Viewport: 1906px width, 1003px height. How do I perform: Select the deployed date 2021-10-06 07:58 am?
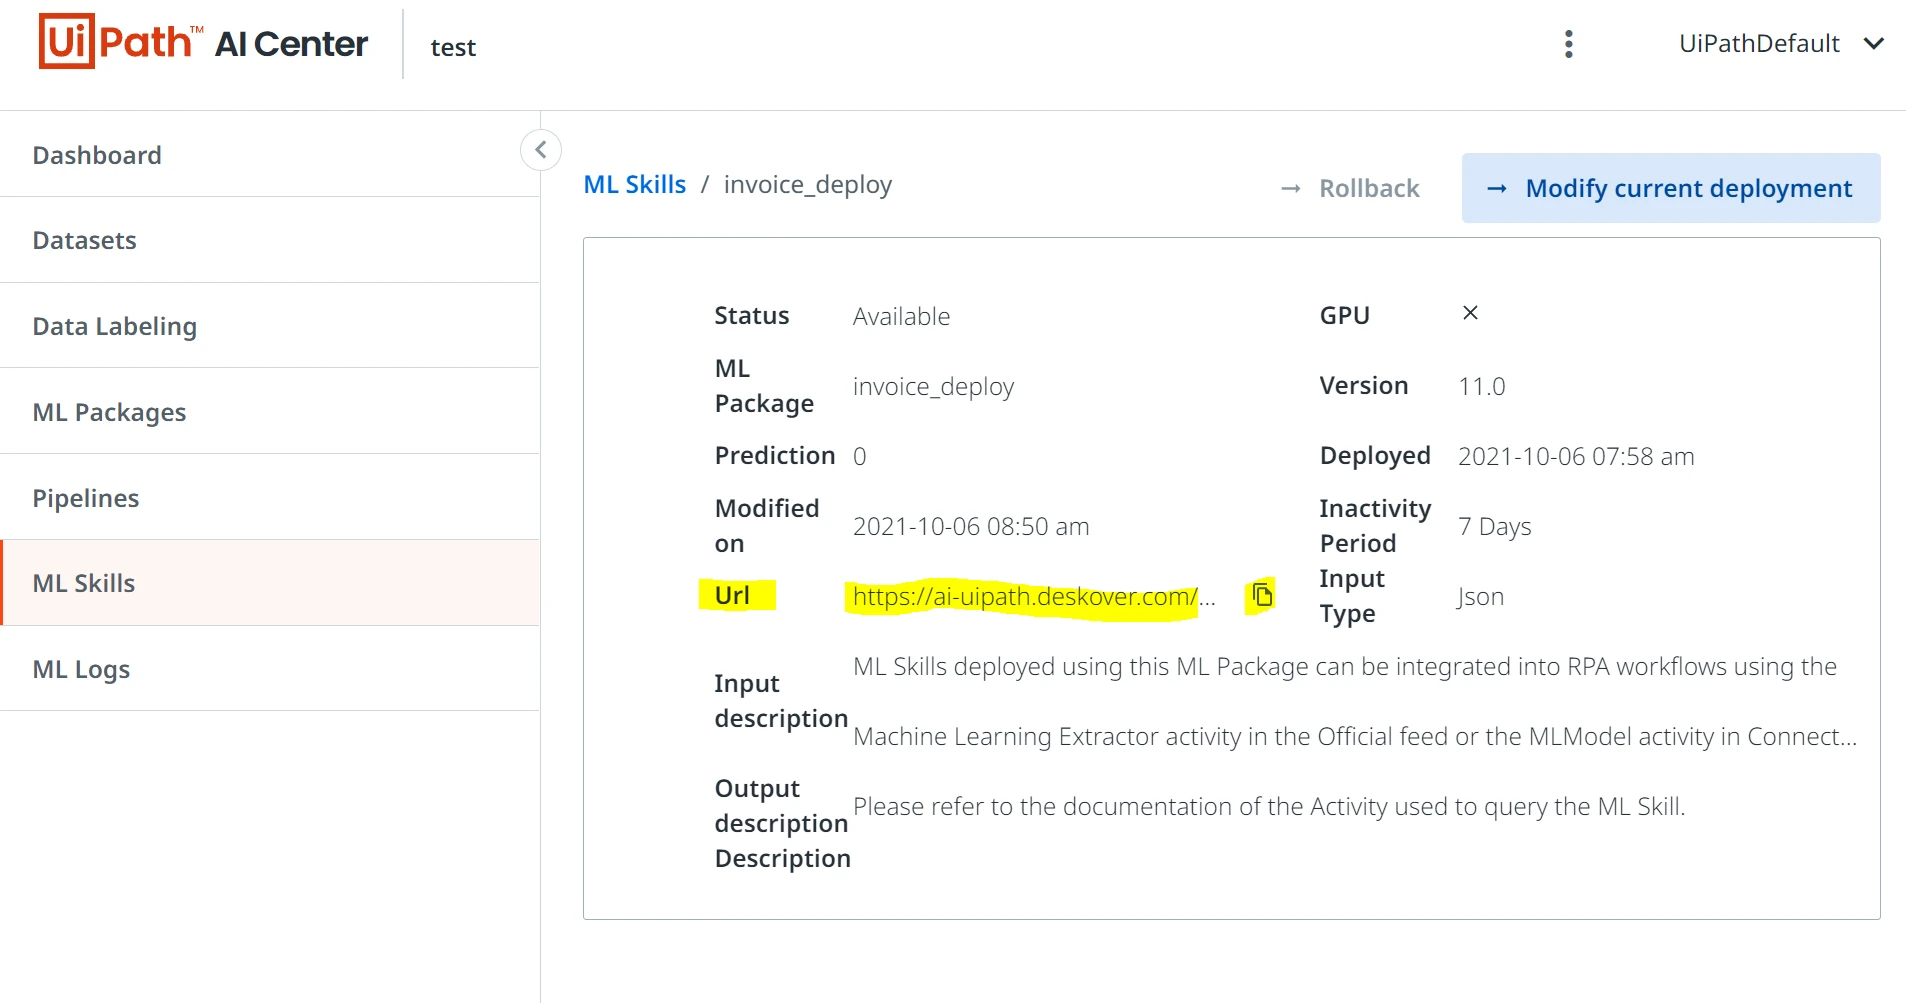(1576, 457)
